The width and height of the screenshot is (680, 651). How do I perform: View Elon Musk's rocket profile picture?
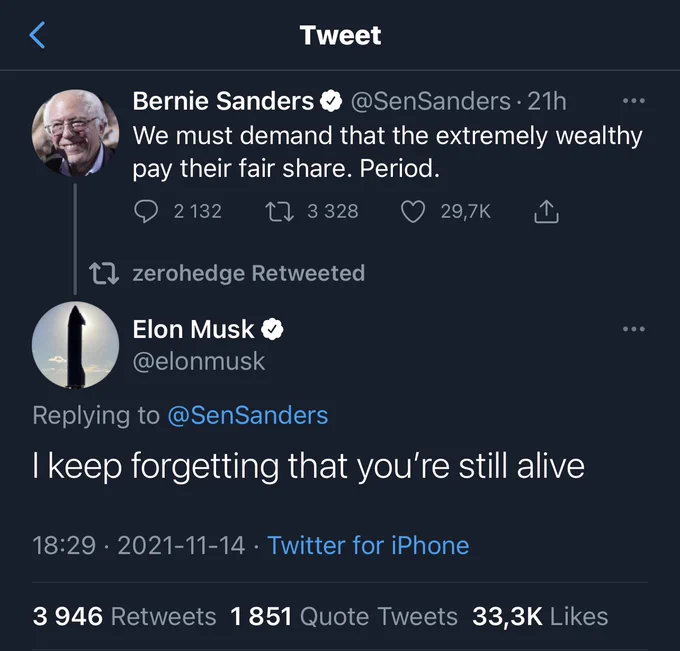75,345
